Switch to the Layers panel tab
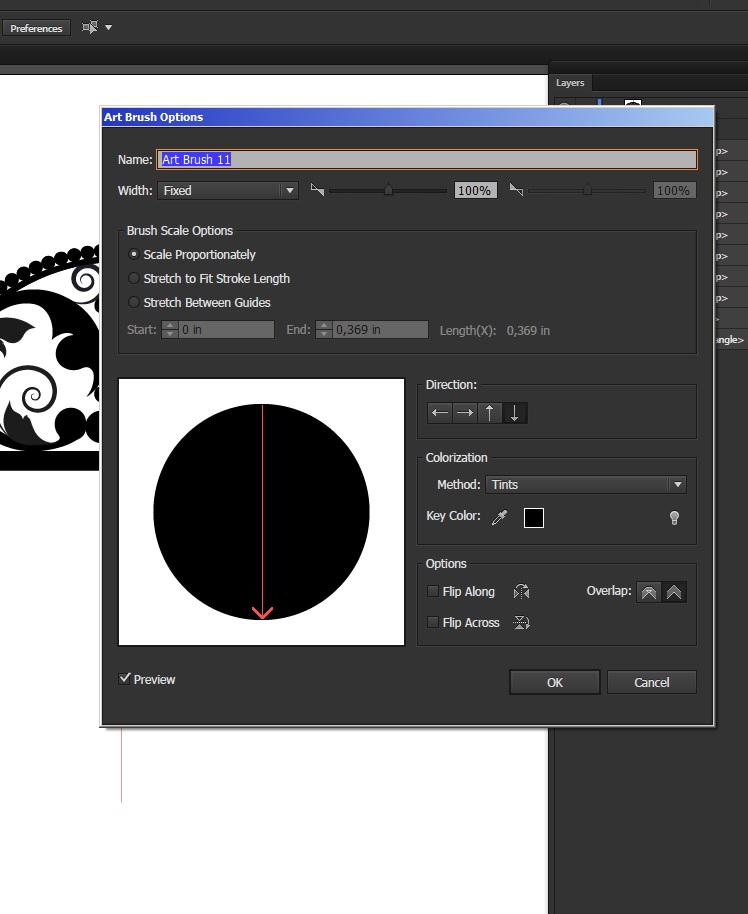 pos(570,83)
